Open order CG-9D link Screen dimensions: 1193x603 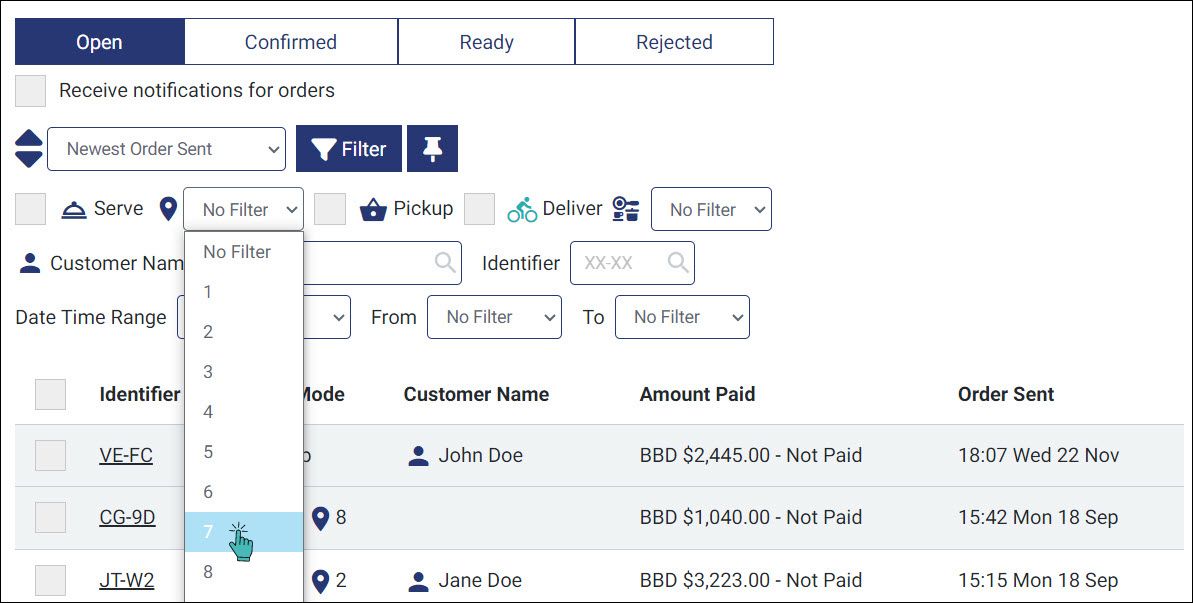click(127, 518)
